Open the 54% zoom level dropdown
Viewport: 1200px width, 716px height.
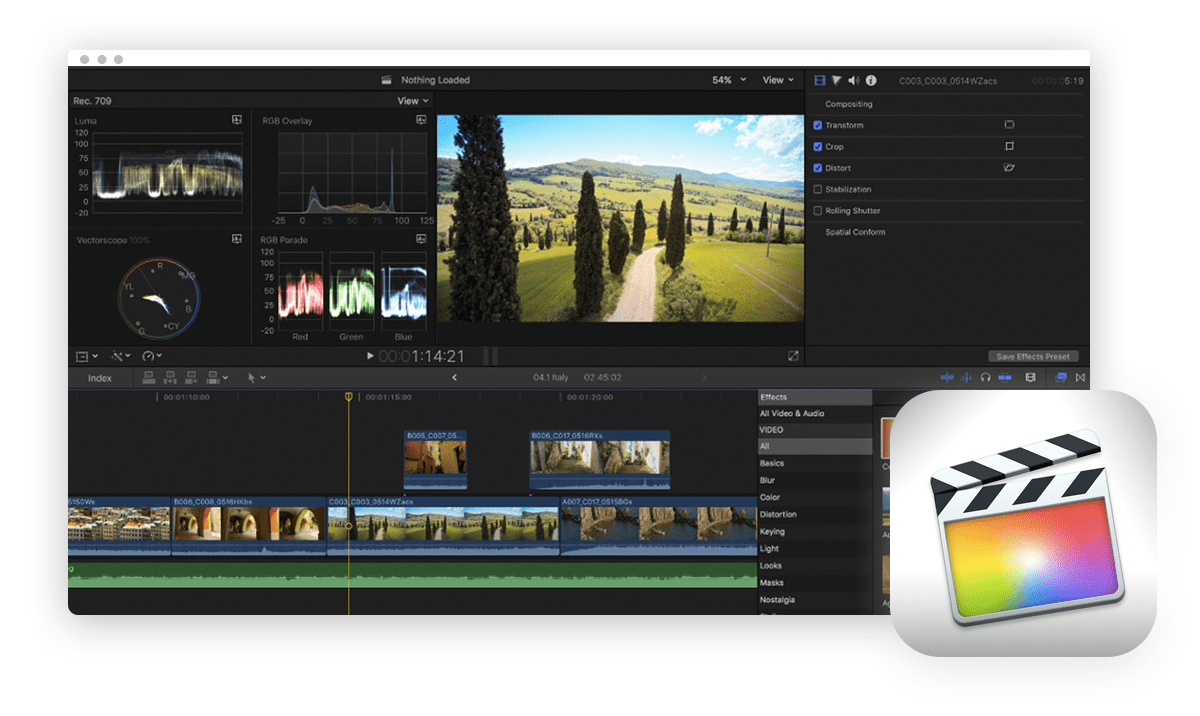(x=729, y=80)
